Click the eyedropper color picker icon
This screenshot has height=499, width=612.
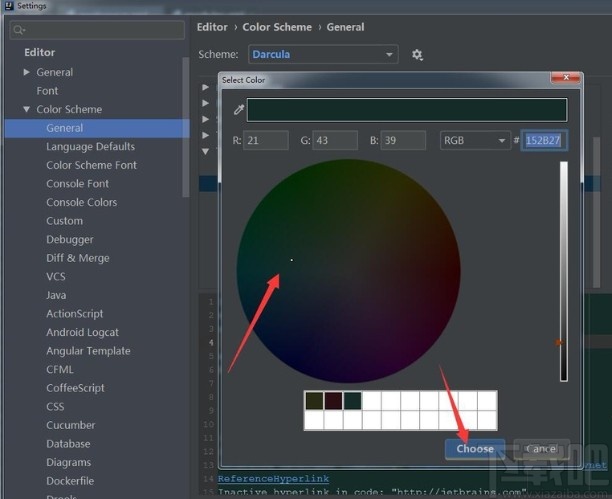click(x=238, y=110)
